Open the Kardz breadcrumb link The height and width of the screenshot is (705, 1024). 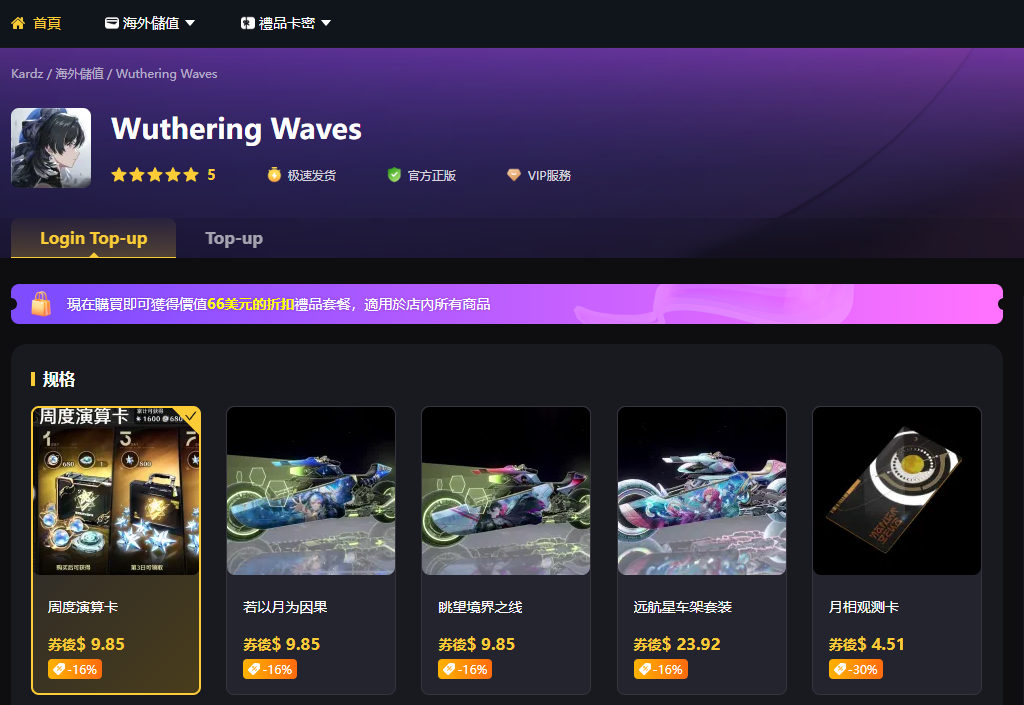pyautogui.click(x=27, y=74)
